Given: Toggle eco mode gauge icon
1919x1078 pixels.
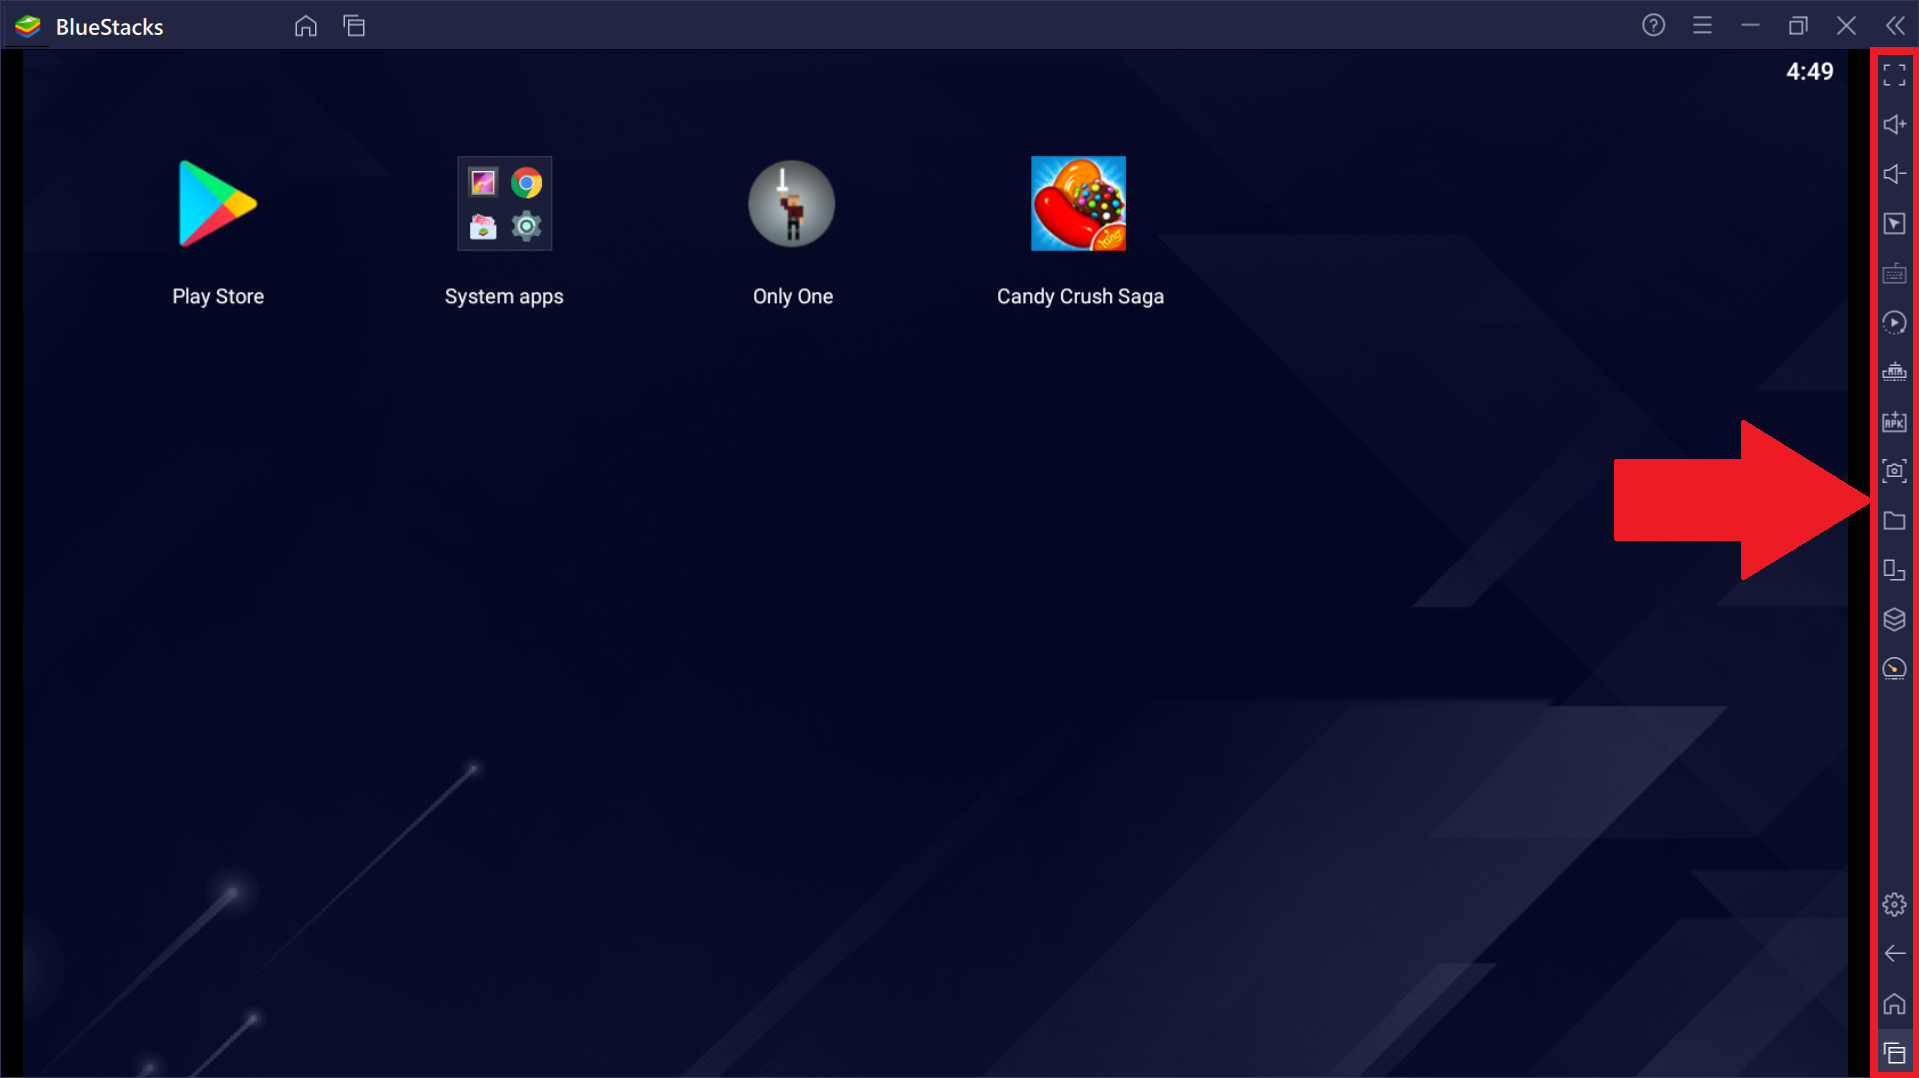Looking at the screenshot, I should click(1894, 669).
